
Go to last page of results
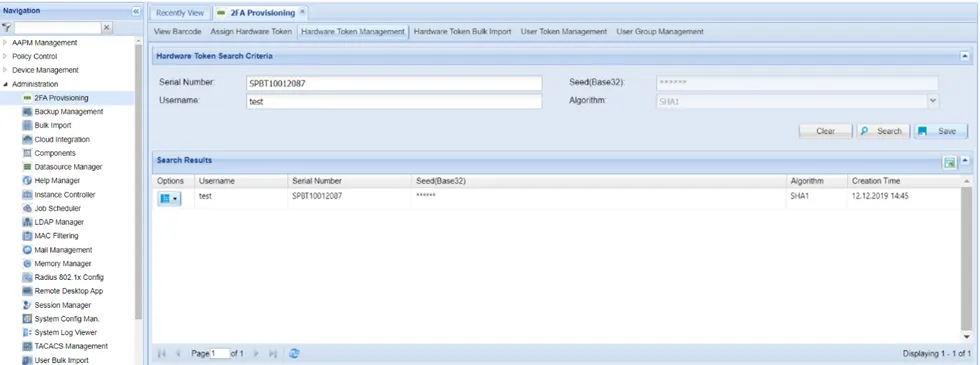(x=273, y=354)
